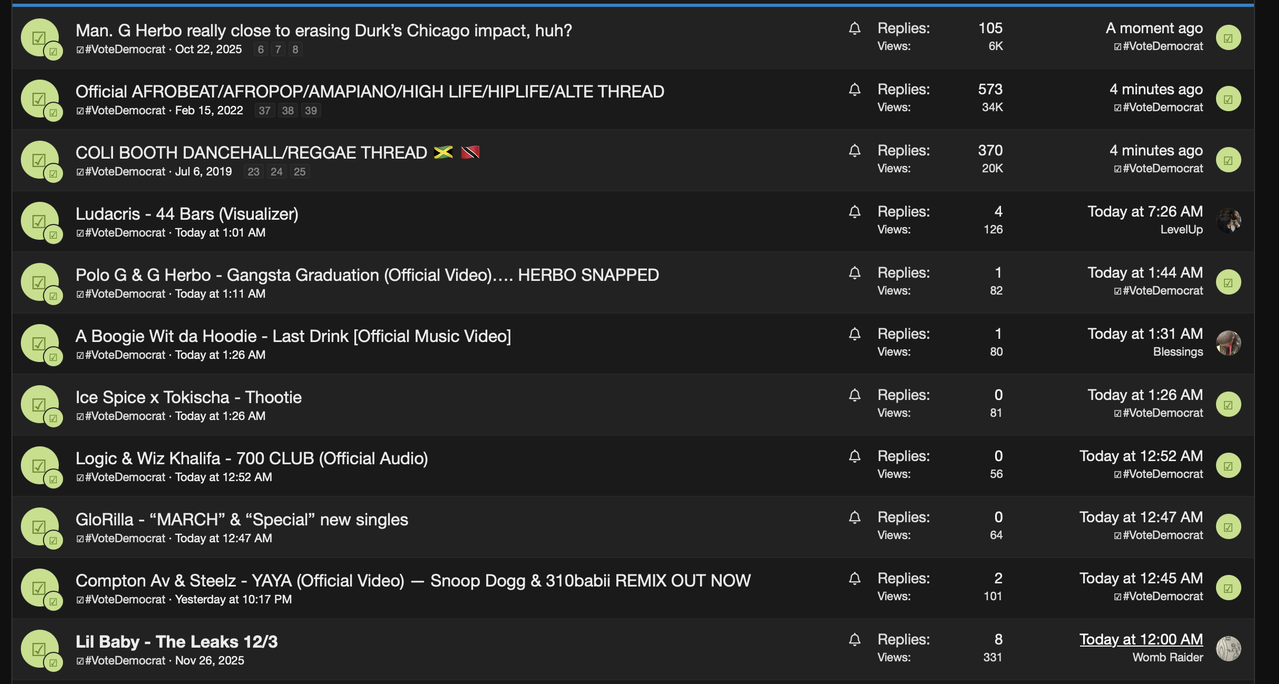Go to page 8 of Man. G Herbo thread
The image size is (1279, 684).
pos(295,49)
